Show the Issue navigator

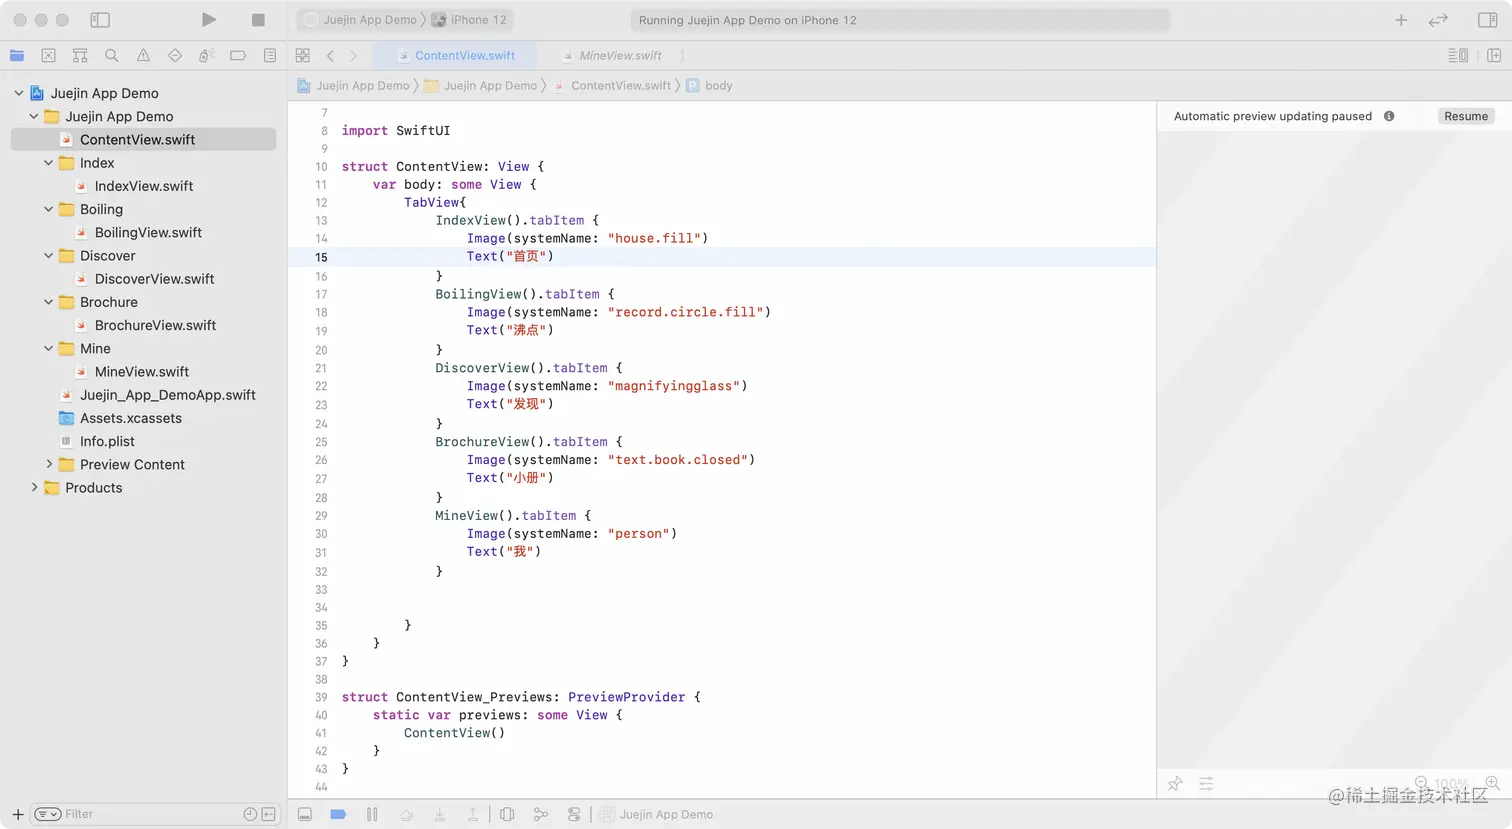pos(143,56)
